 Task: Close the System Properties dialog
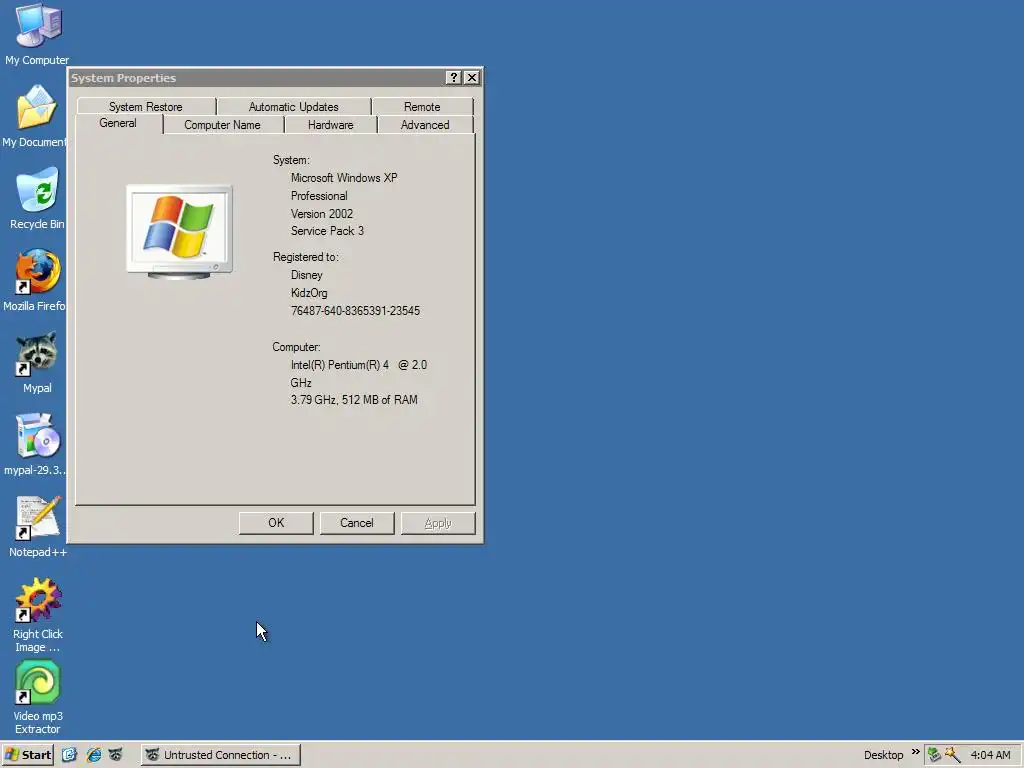point(472,78)
